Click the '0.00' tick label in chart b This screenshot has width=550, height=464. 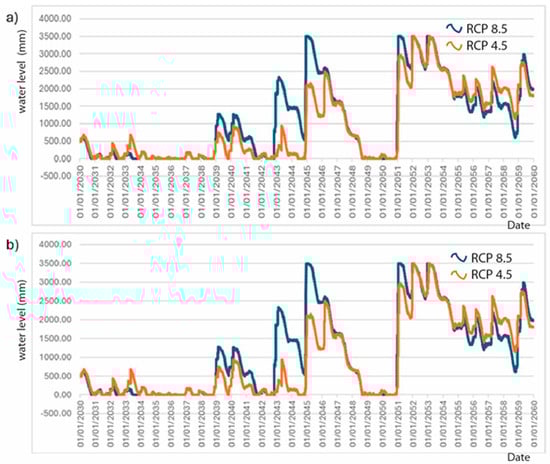(x=63, y=395)
